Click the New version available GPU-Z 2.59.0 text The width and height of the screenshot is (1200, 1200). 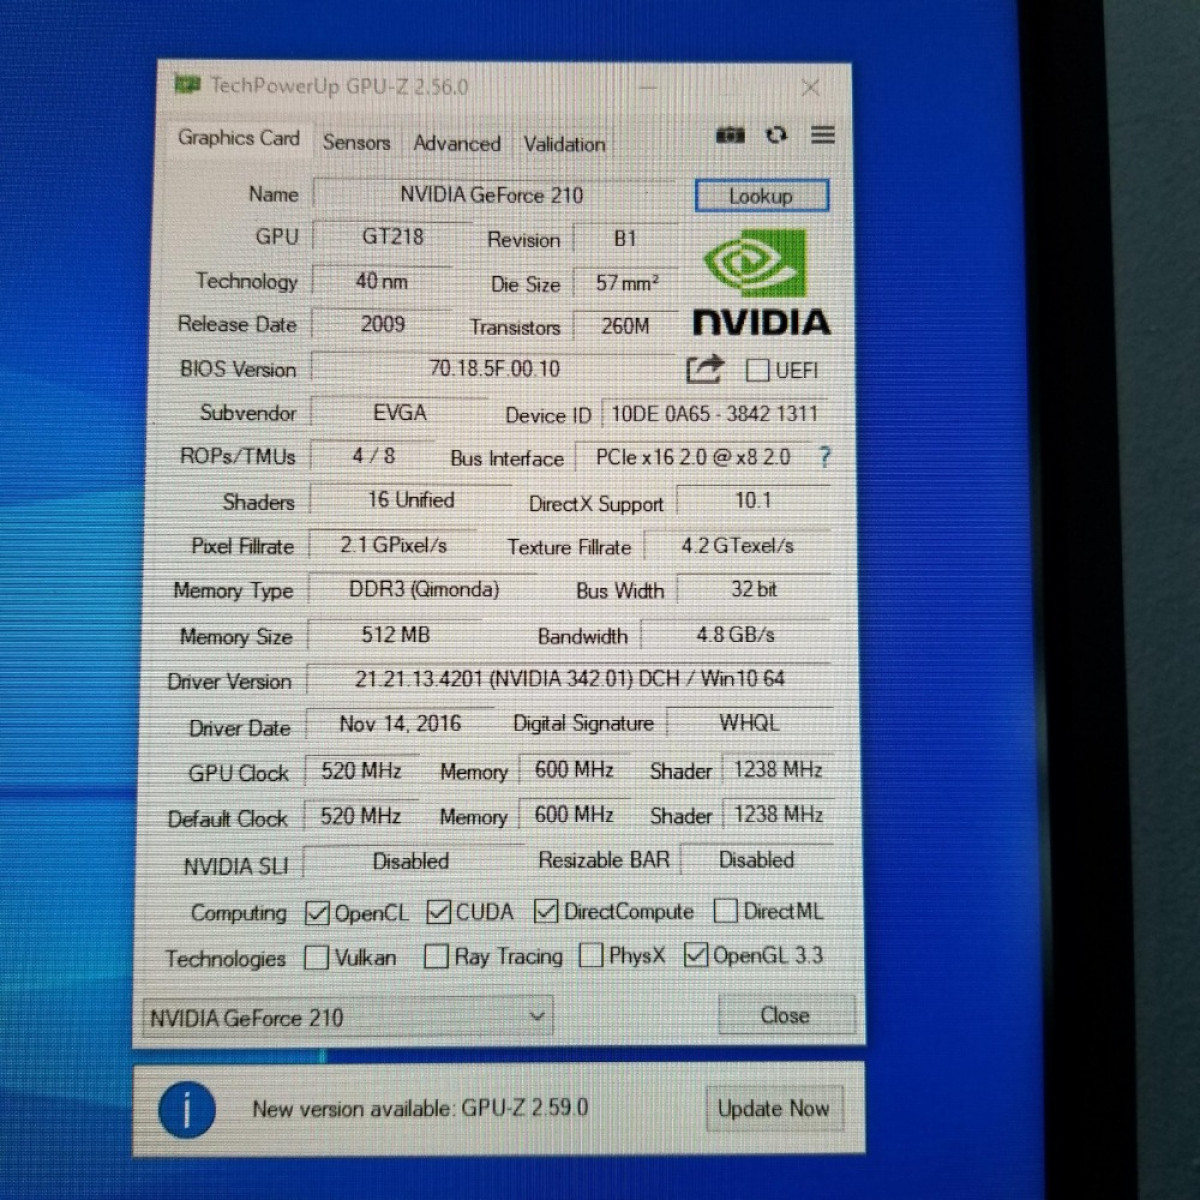(420, 1109)
